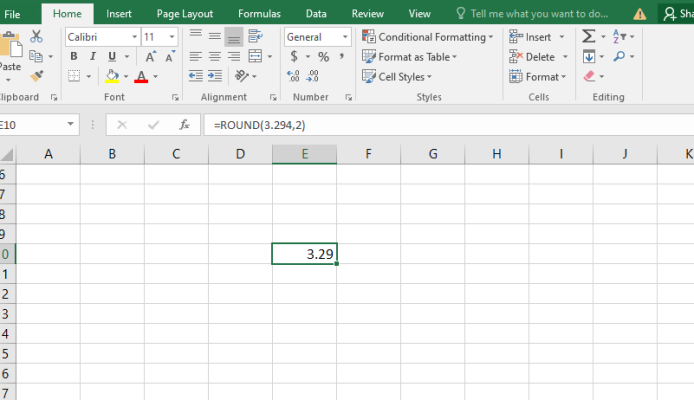Open Sort & Filter tool
Image resolution: width=694 pixels, height=400 pixels.
point(619,36)
